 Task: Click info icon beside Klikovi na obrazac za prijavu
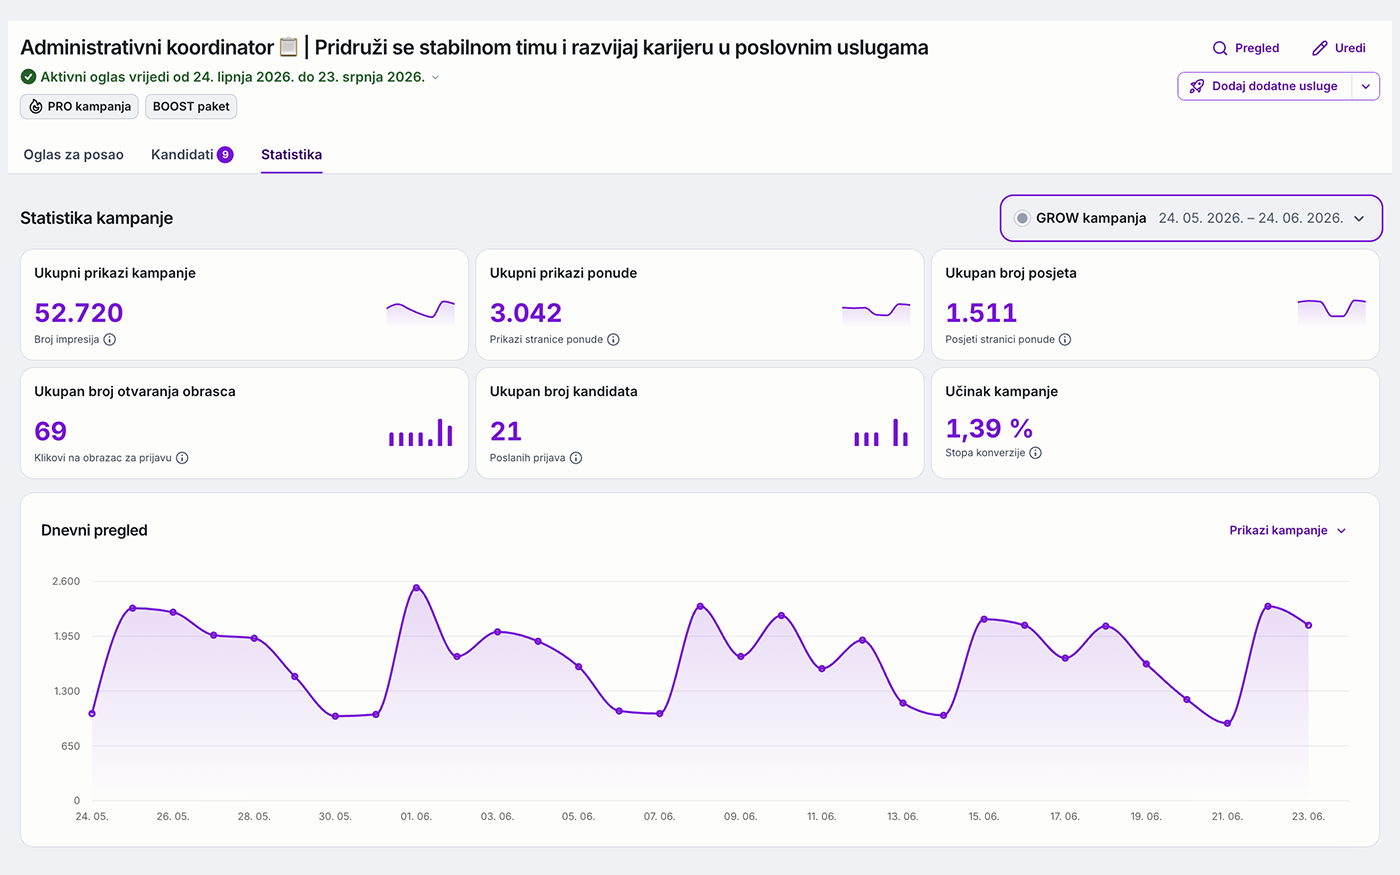(182, 458)
